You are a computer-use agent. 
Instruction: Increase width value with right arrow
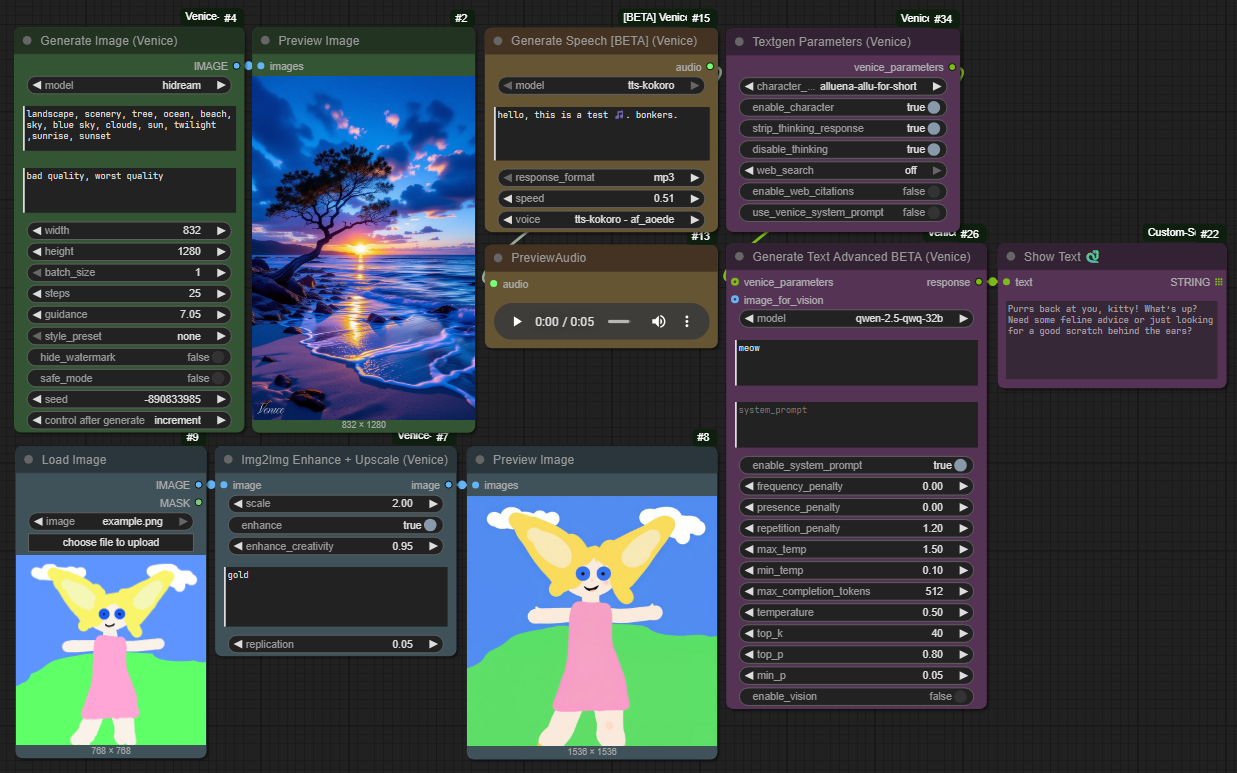pos(221,231)
